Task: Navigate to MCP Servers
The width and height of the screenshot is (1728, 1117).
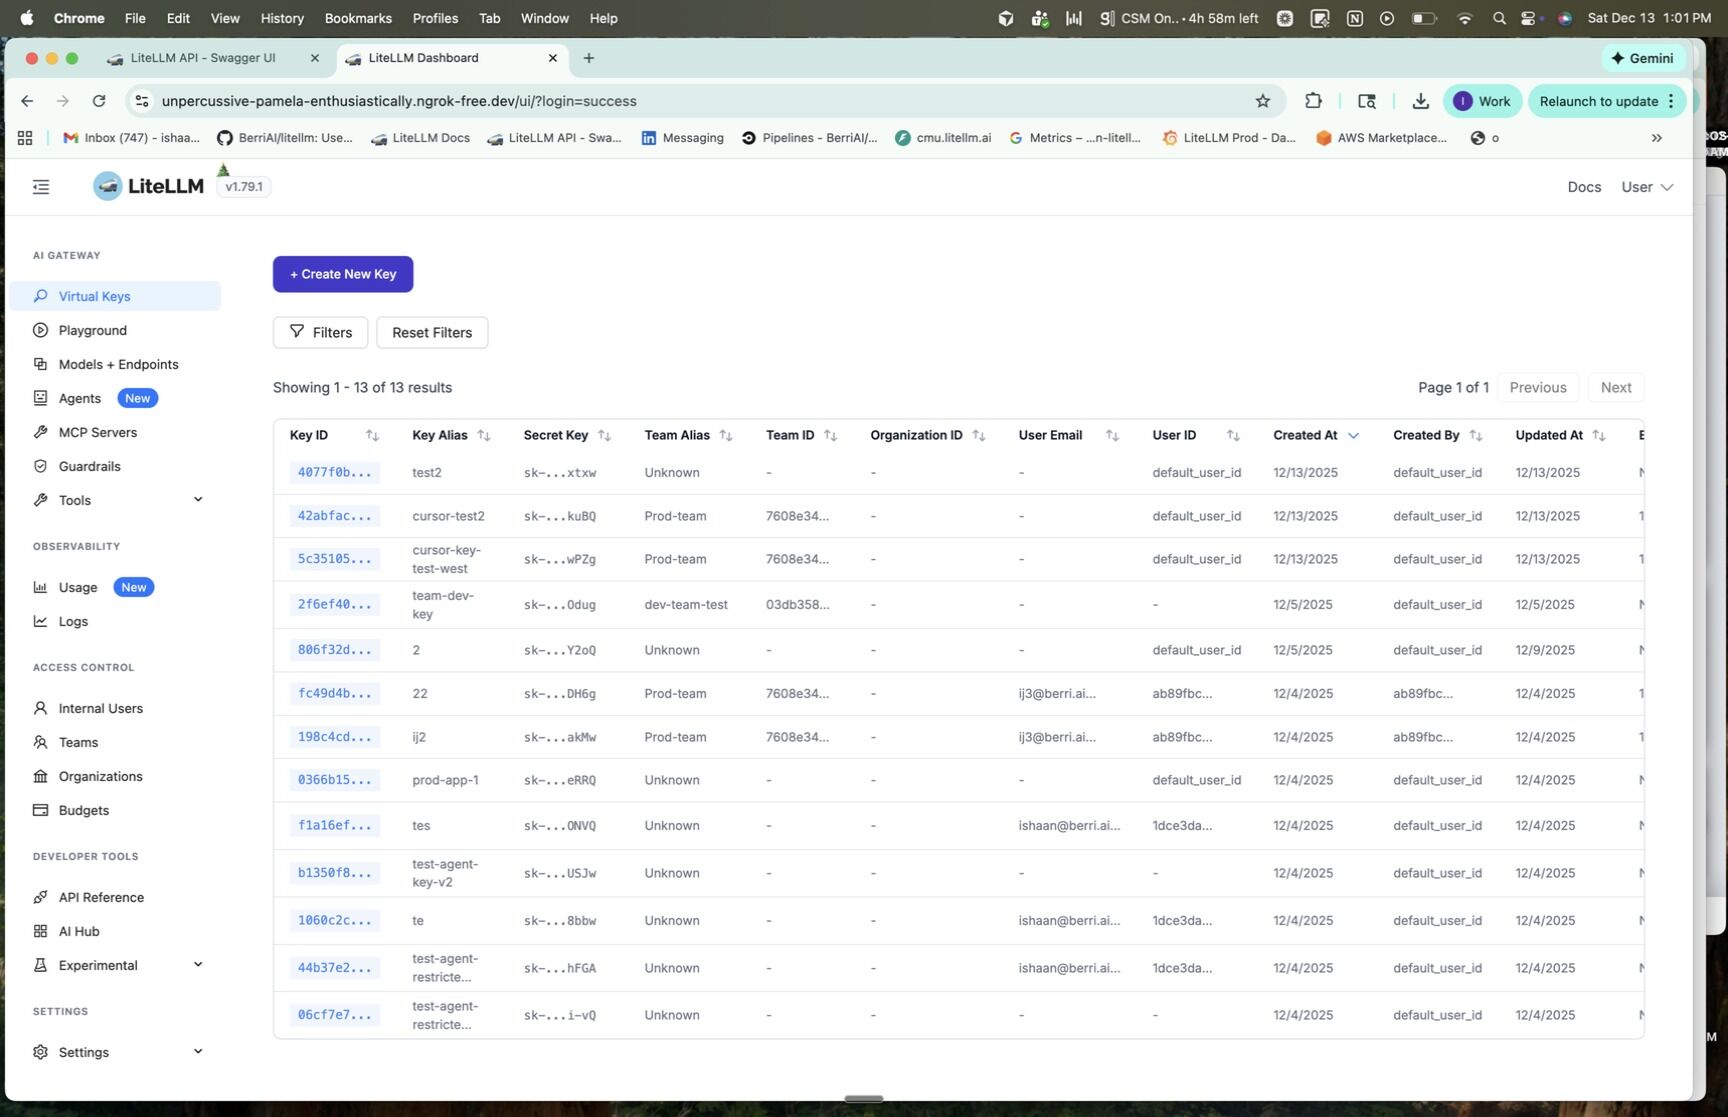Action: (97, 432)
